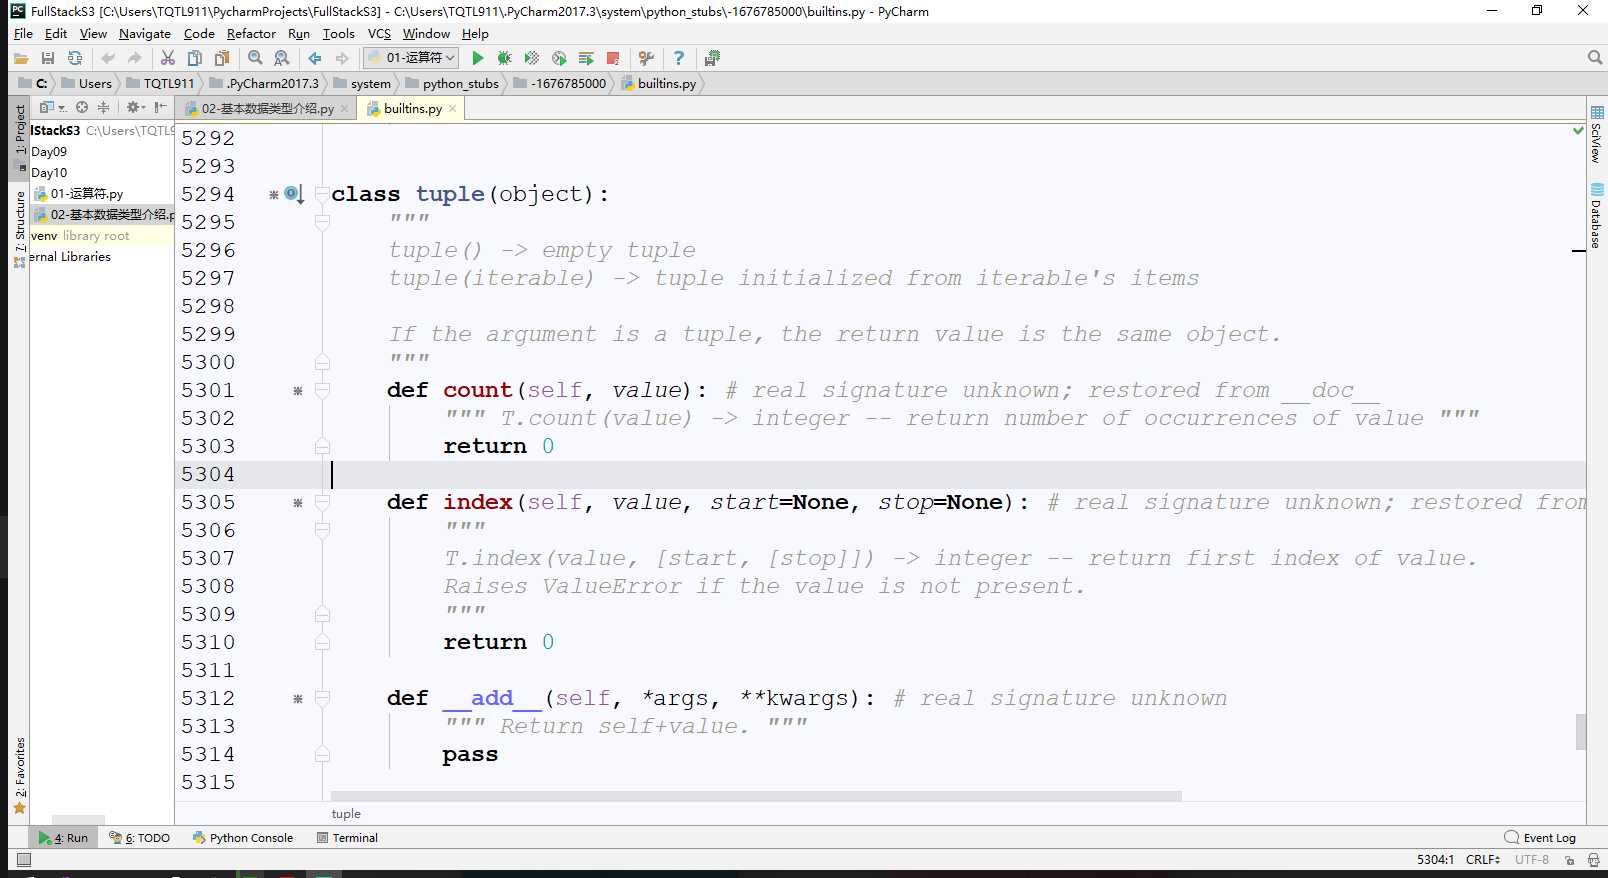Collapse the __add__ method fold marker

point(322,698)
